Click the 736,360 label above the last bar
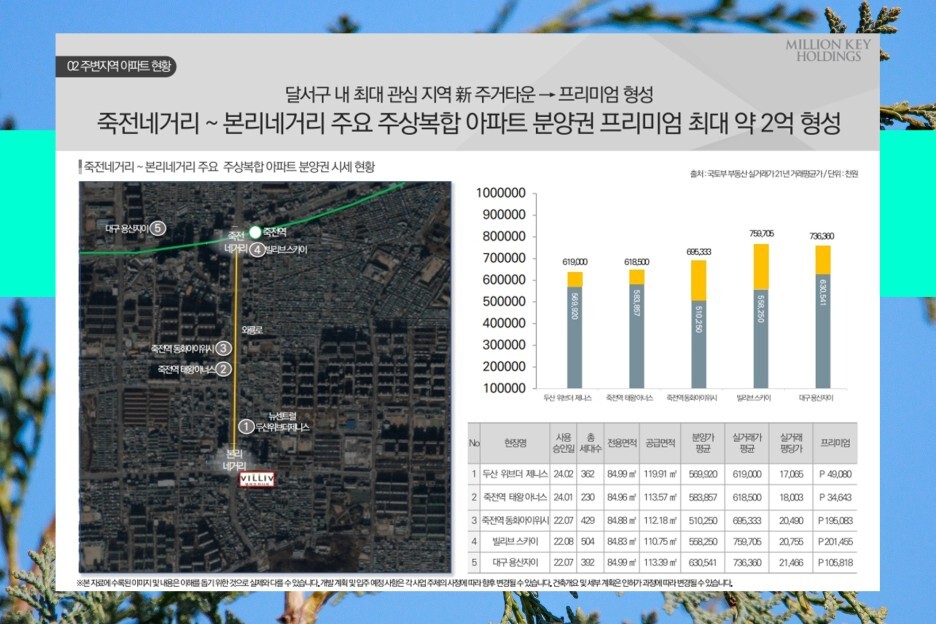 tap(822, 236)
